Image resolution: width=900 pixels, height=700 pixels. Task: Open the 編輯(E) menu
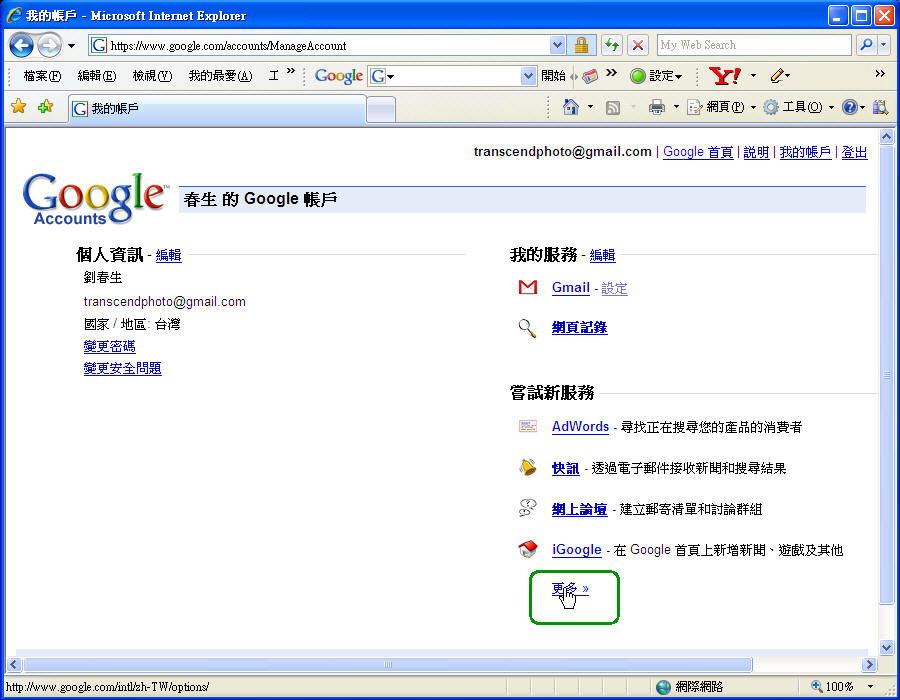[x=96, y=76]
